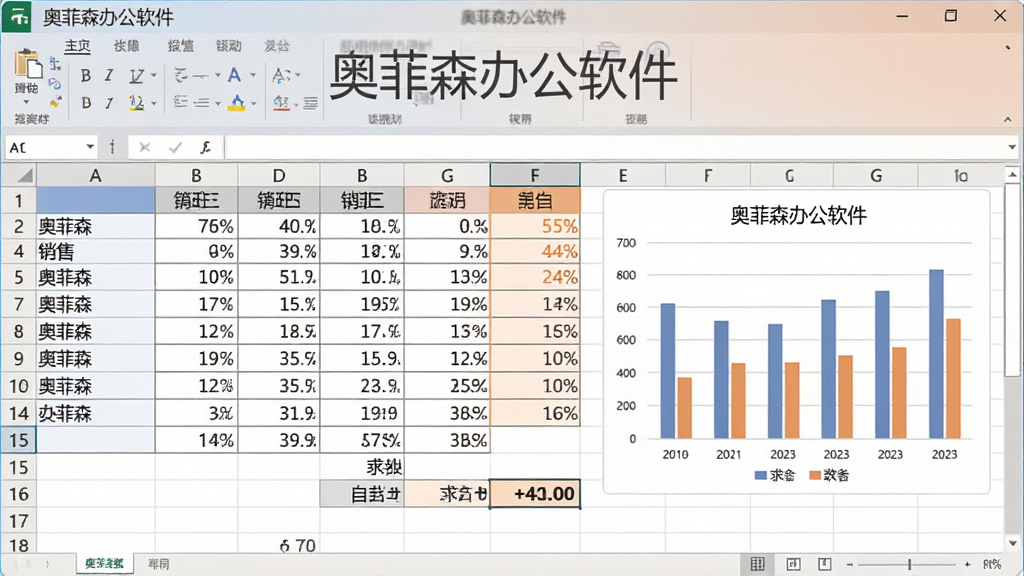The image size is (1024, 576).
Task: Click the stacked lines icon at ribbon group end
Action: coord(311,103)
